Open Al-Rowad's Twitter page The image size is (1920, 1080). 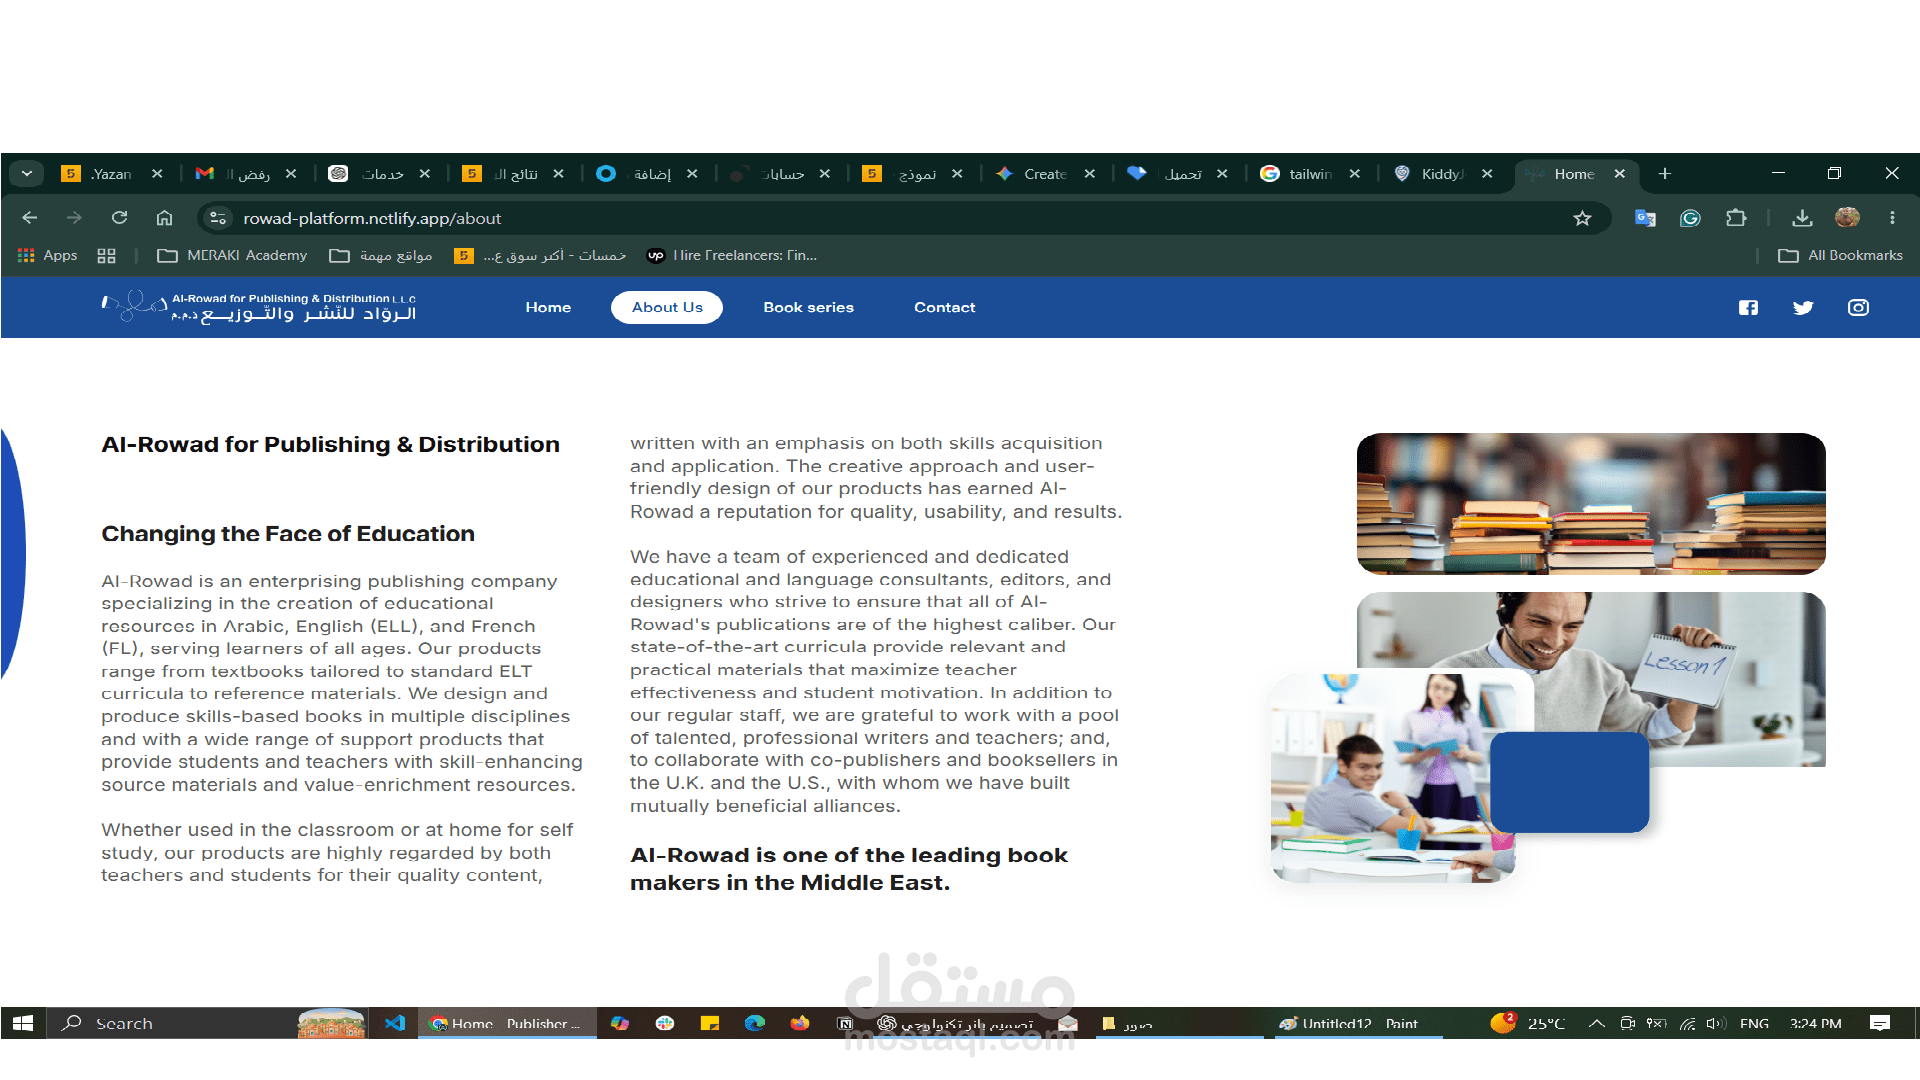1803,308
